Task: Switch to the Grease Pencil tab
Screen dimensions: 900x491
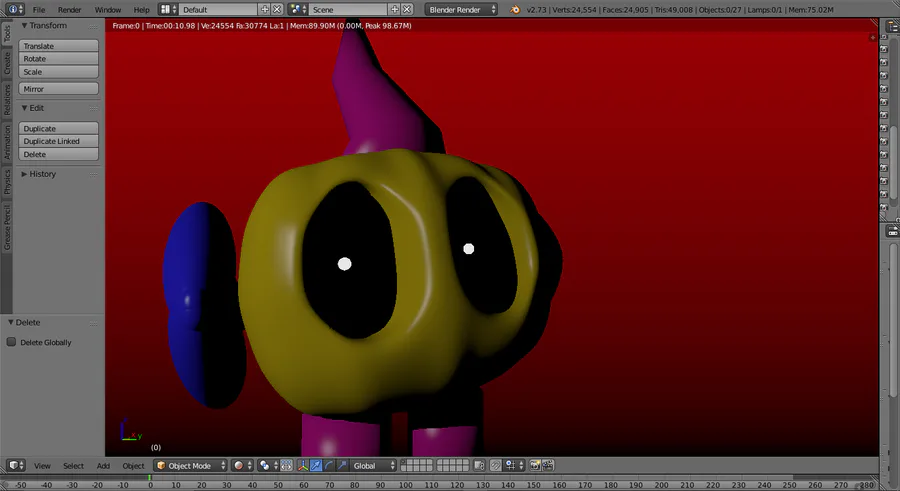Action: pos(7,229)
